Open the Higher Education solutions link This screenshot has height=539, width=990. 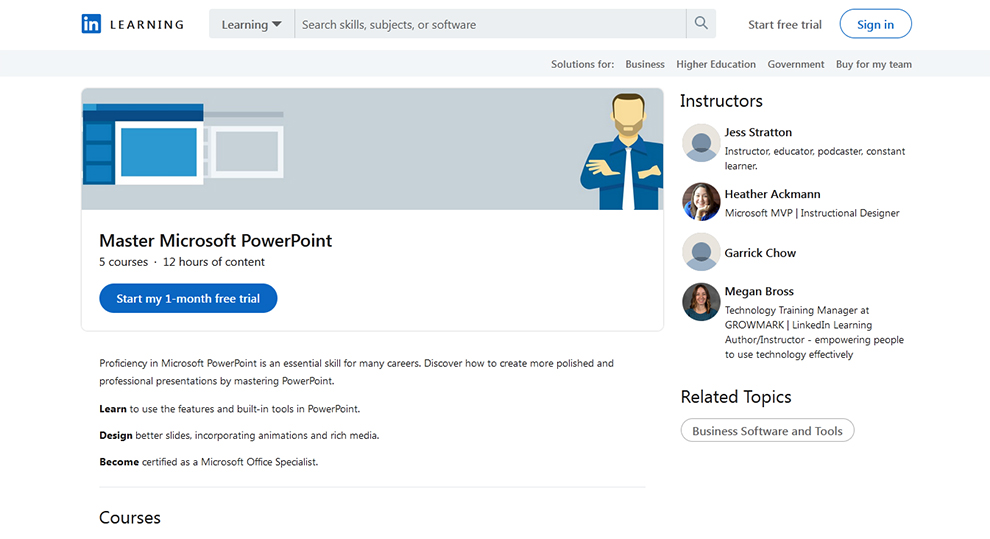point(716,64)
